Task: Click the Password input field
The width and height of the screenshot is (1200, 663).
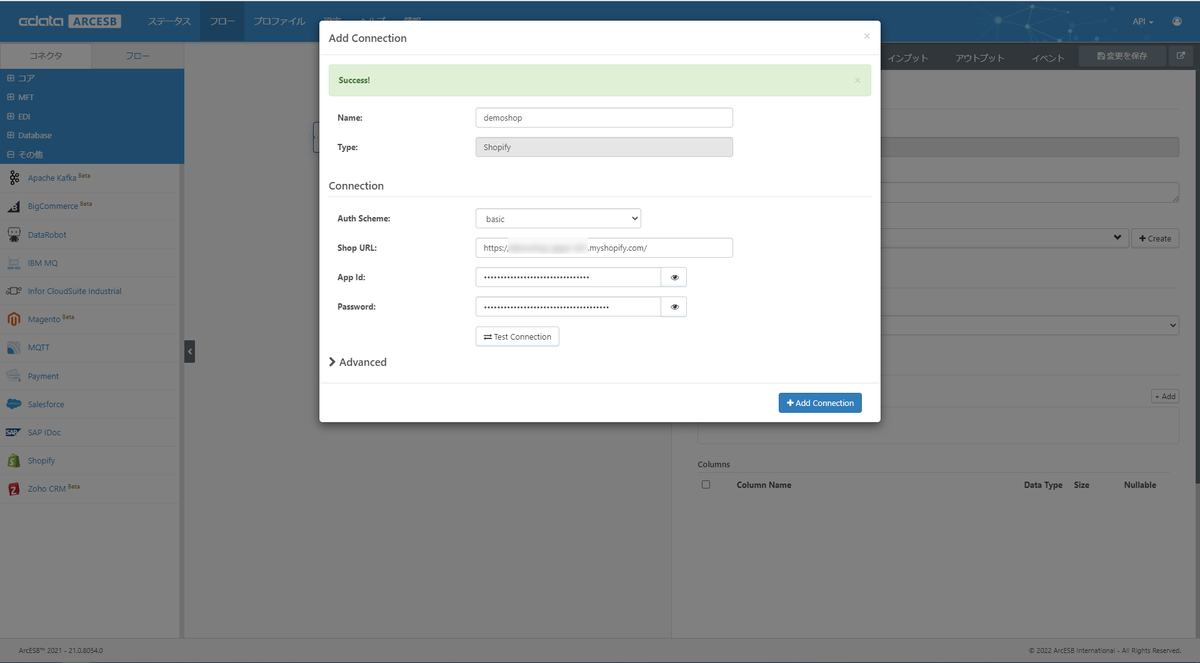Action: 568,307
